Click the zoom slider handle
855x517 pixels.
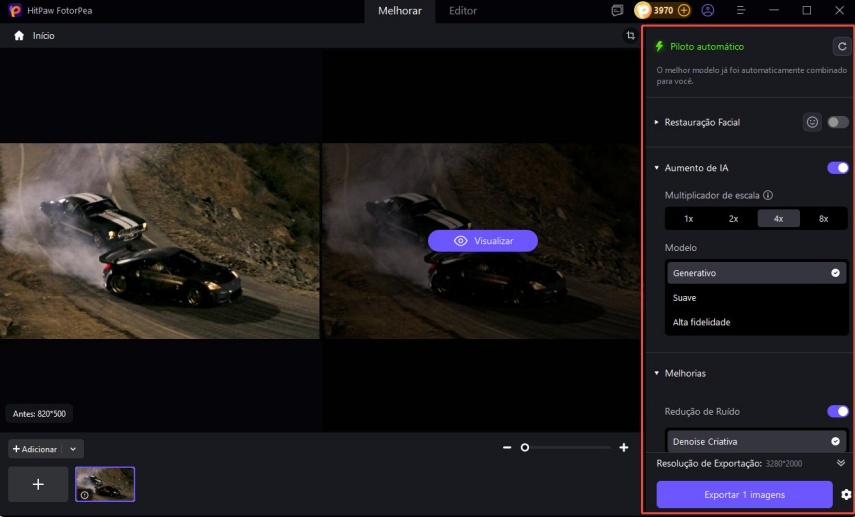pyautogui.click(x=525, y=447)
